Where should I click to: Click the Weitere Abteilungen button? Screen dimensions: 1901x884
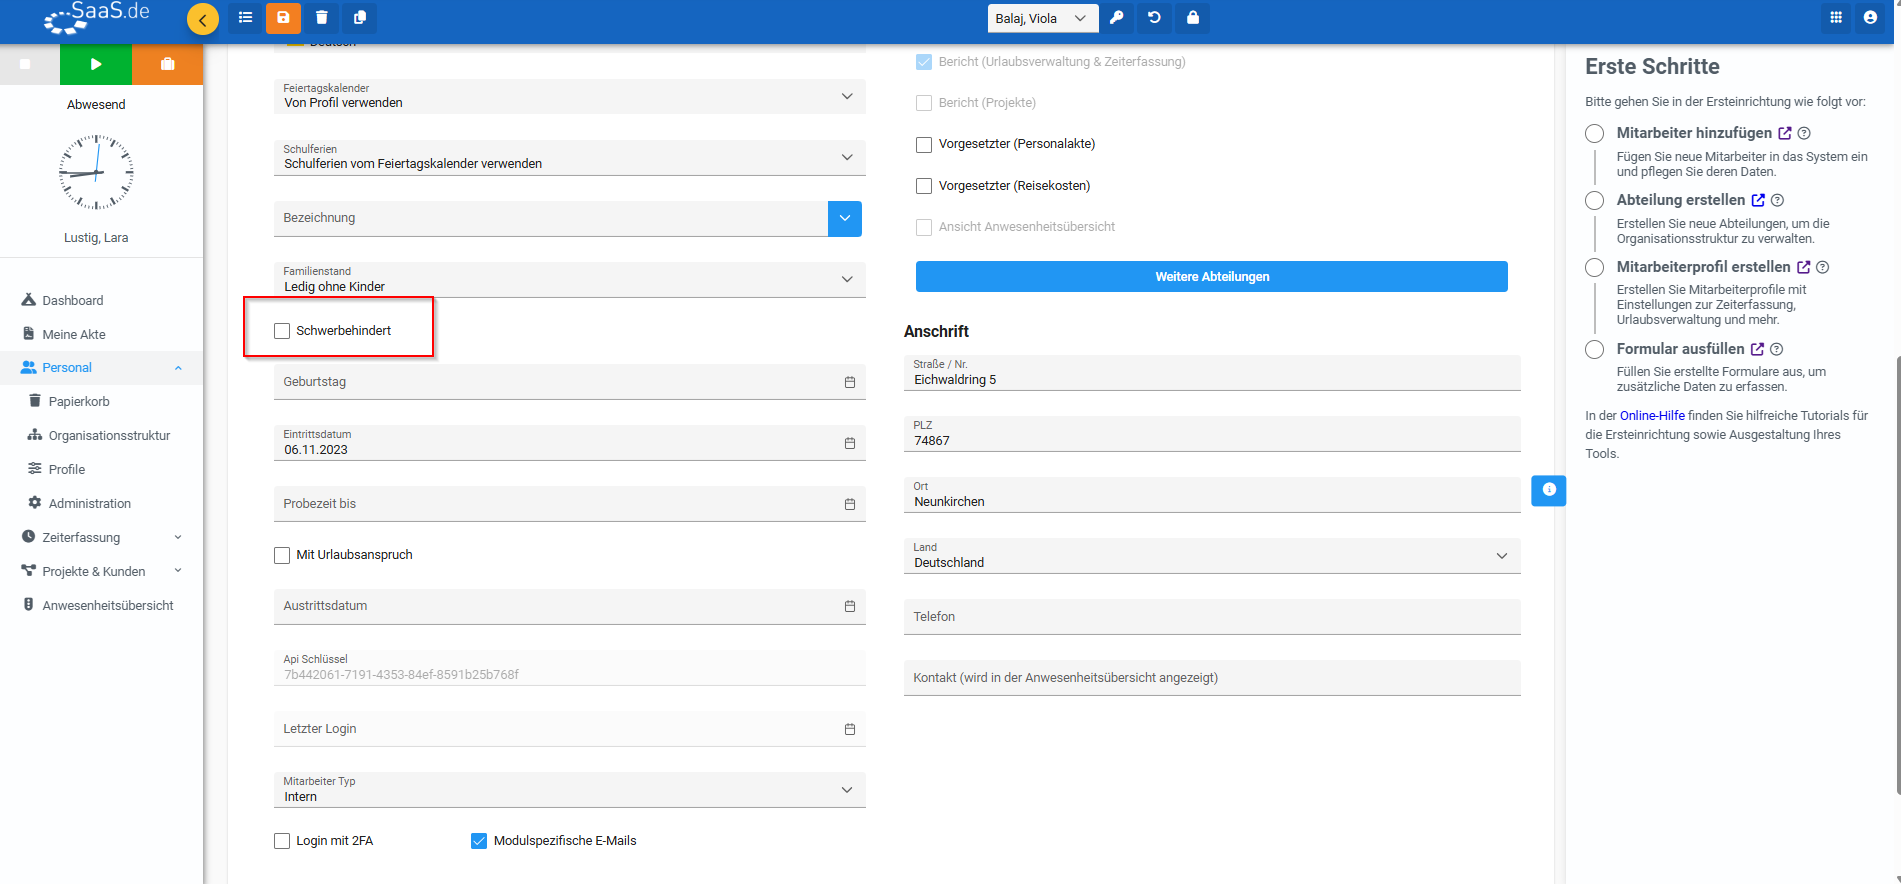pos(1211,277)
